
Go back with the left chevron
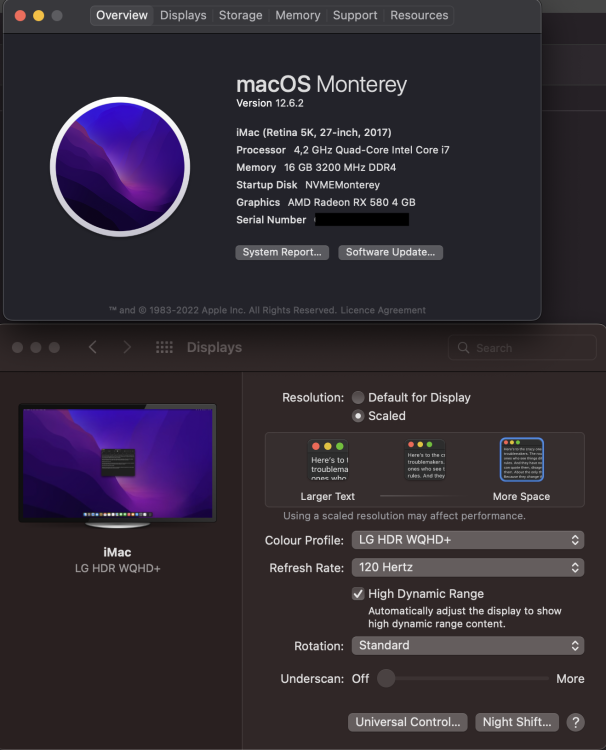coord(93,347)
